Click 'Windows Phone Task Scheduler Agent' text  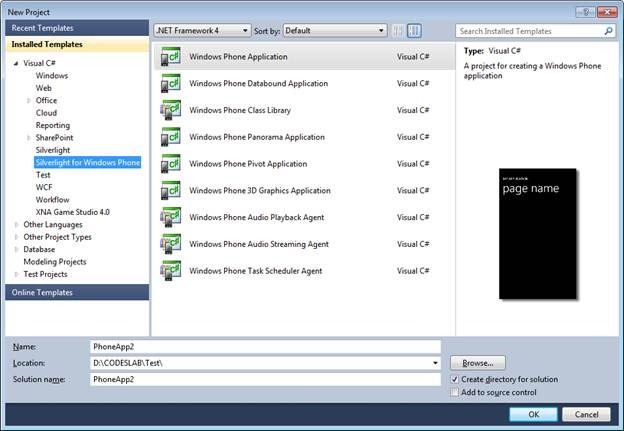pyautogui.click(x=255, y=271)
